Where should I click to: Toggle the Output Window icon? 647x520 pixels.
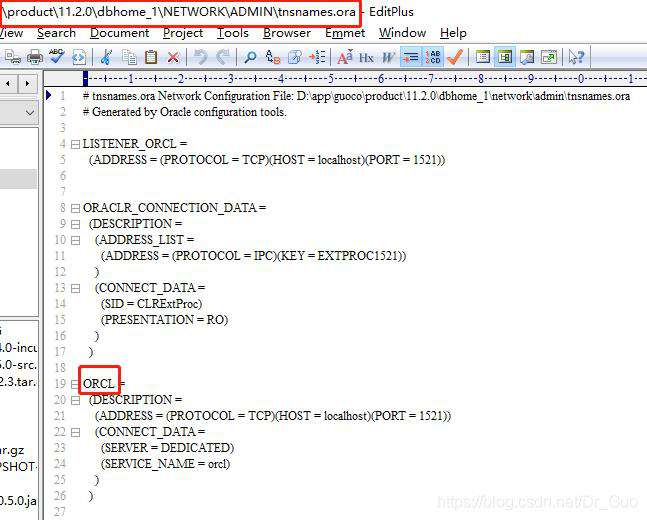527,57
